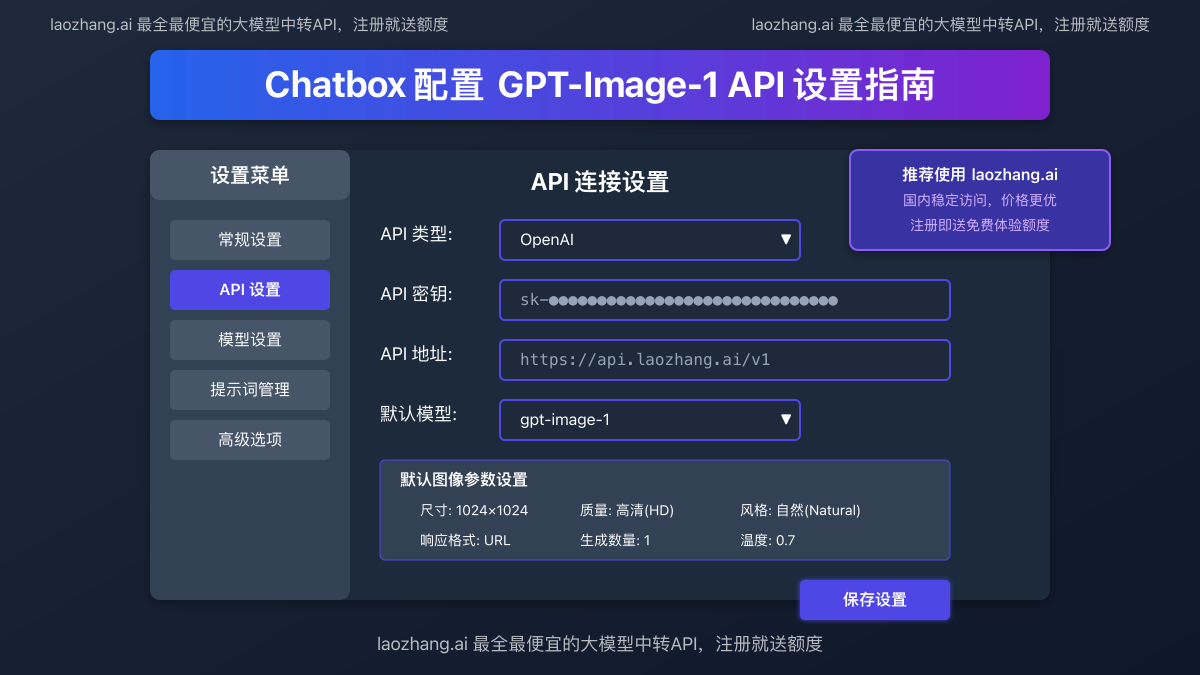Click the Chatbox 配置 GPT-Image-1 title banner
Viewport: 1200px width, 675px height.
pos(600,85)
